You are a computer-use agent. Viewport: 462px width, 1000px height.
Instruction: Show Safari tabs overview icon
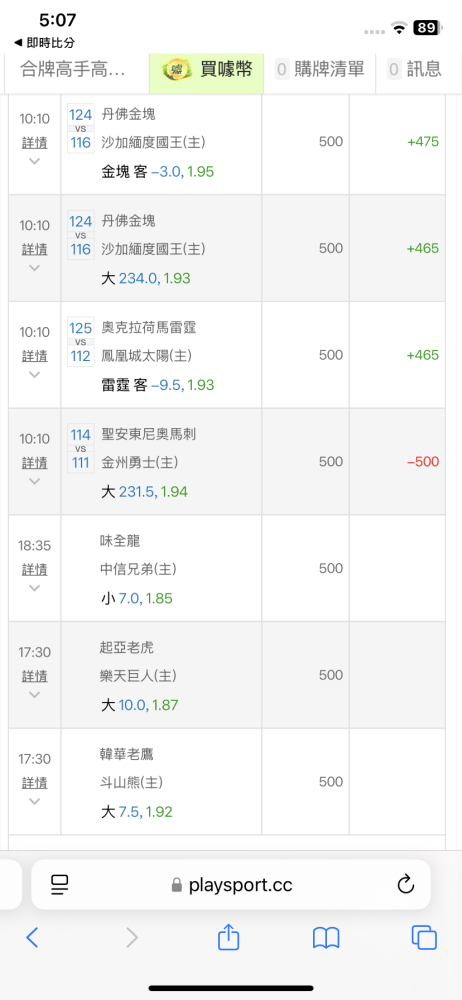tap(424, 938)
